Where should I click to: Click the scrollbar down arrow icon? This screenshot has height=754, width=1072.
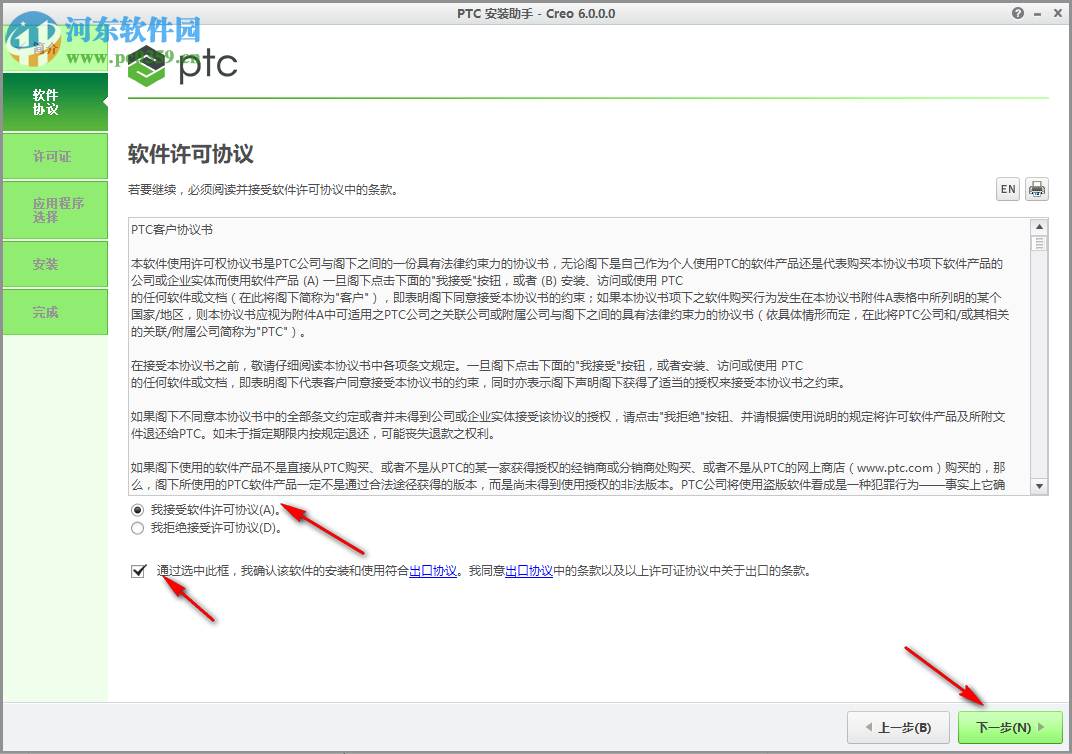click(1041, 487)
